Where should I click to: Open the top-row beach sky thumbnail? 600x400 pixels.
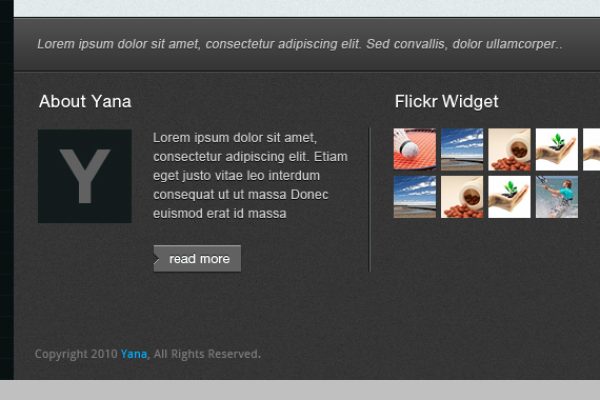point(462,149)
